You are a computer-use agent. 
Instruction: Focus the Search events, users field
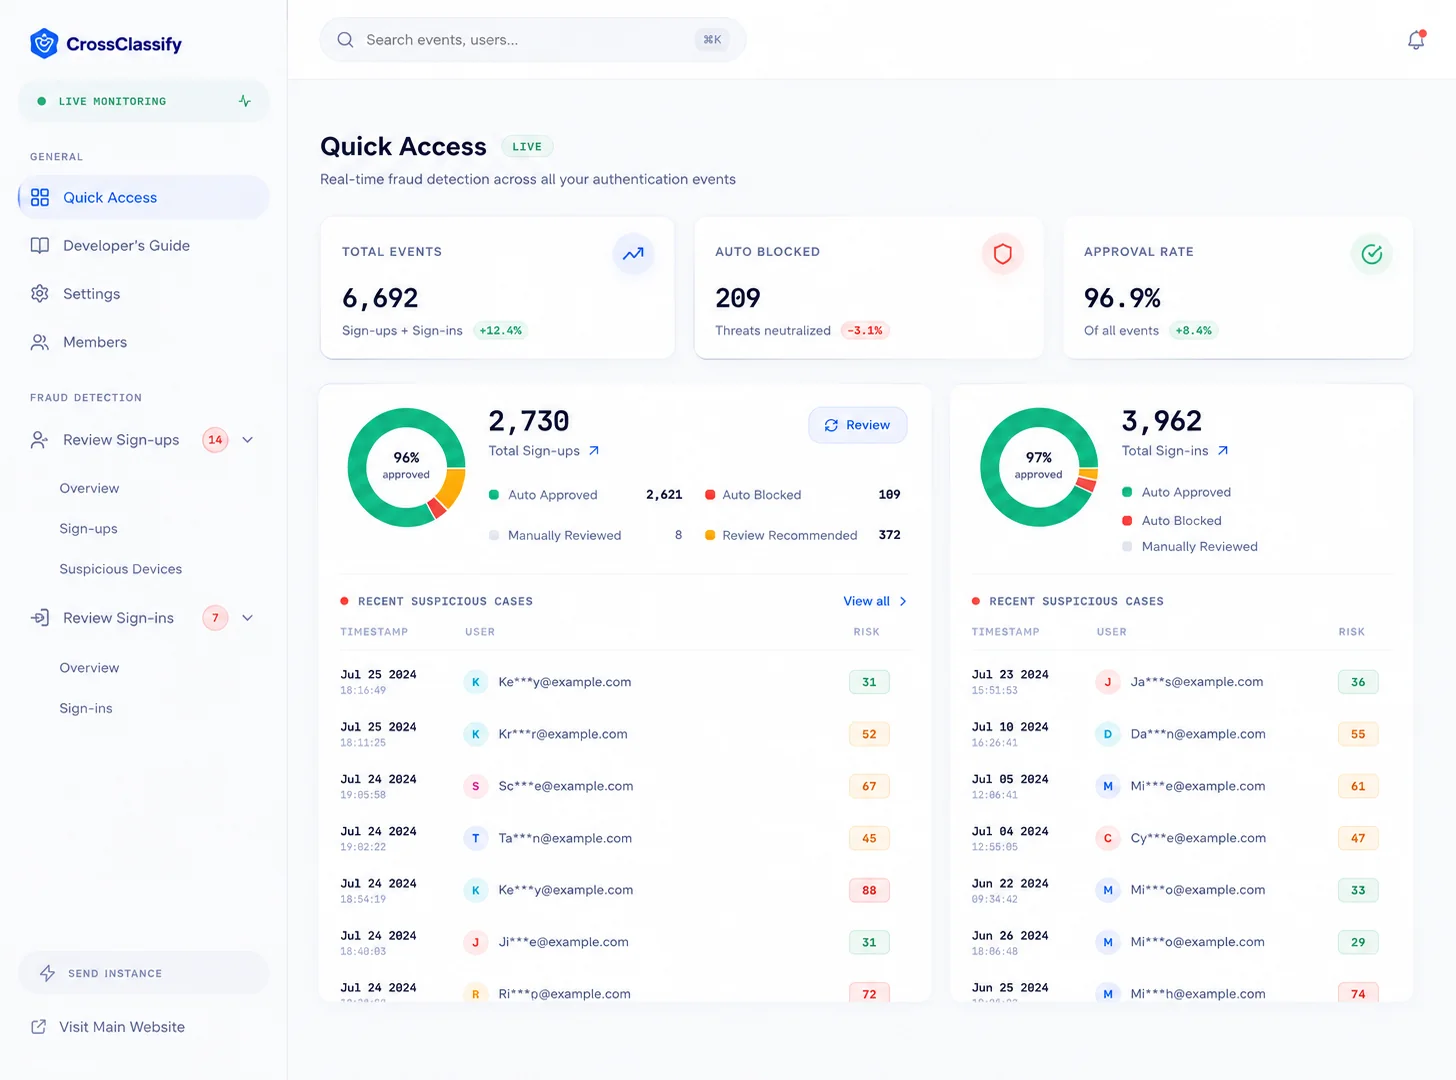[x=533, y=40]
